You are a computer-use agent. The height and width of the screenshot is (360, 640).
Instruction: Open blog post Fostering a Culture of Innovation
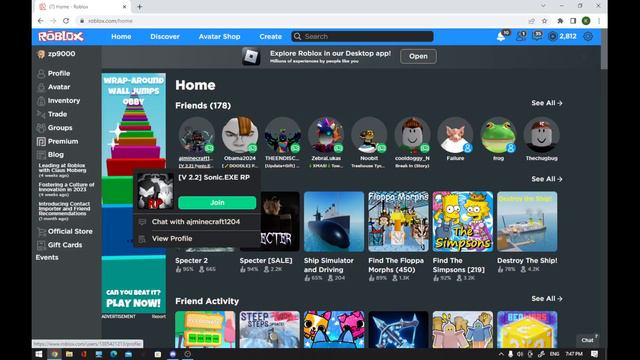(66, 187)
